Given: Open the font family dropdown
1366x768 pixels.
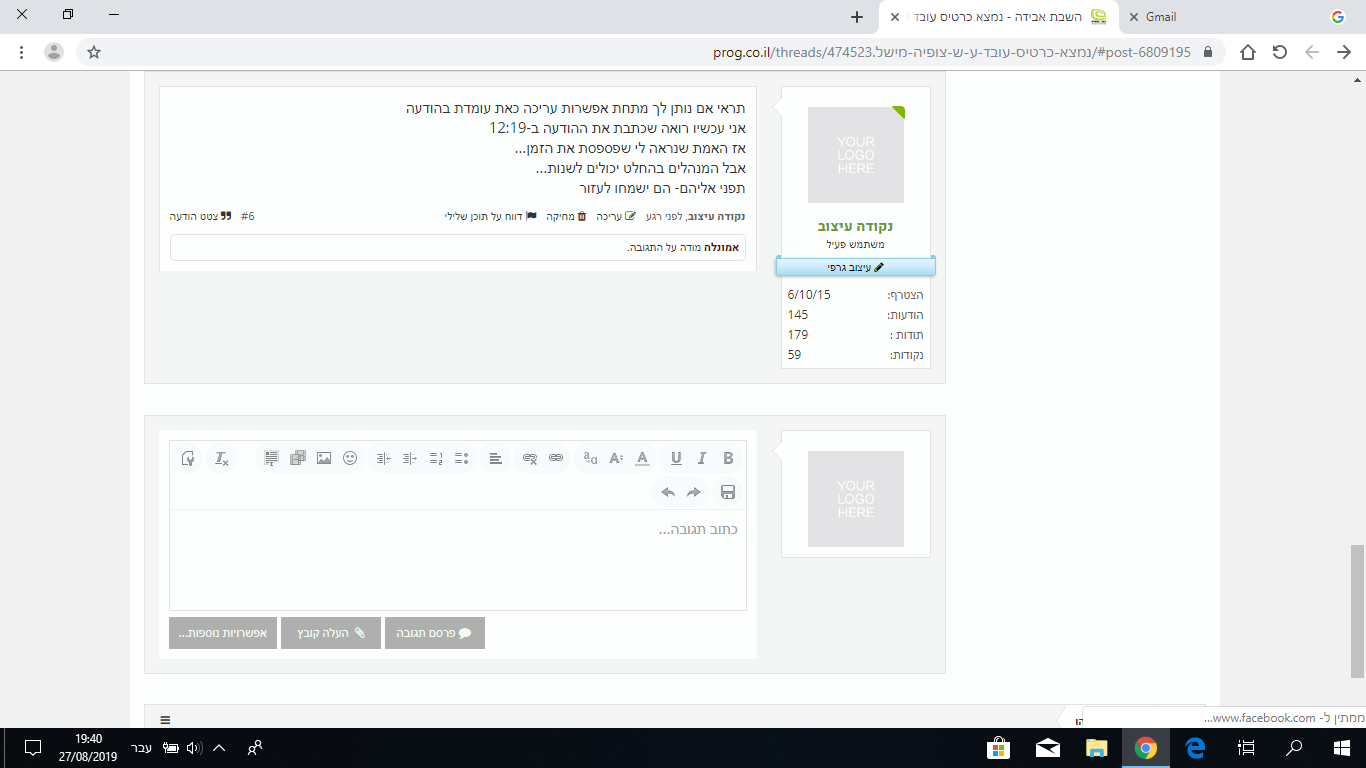Looking at the screenshot, I should coord(591,458).
